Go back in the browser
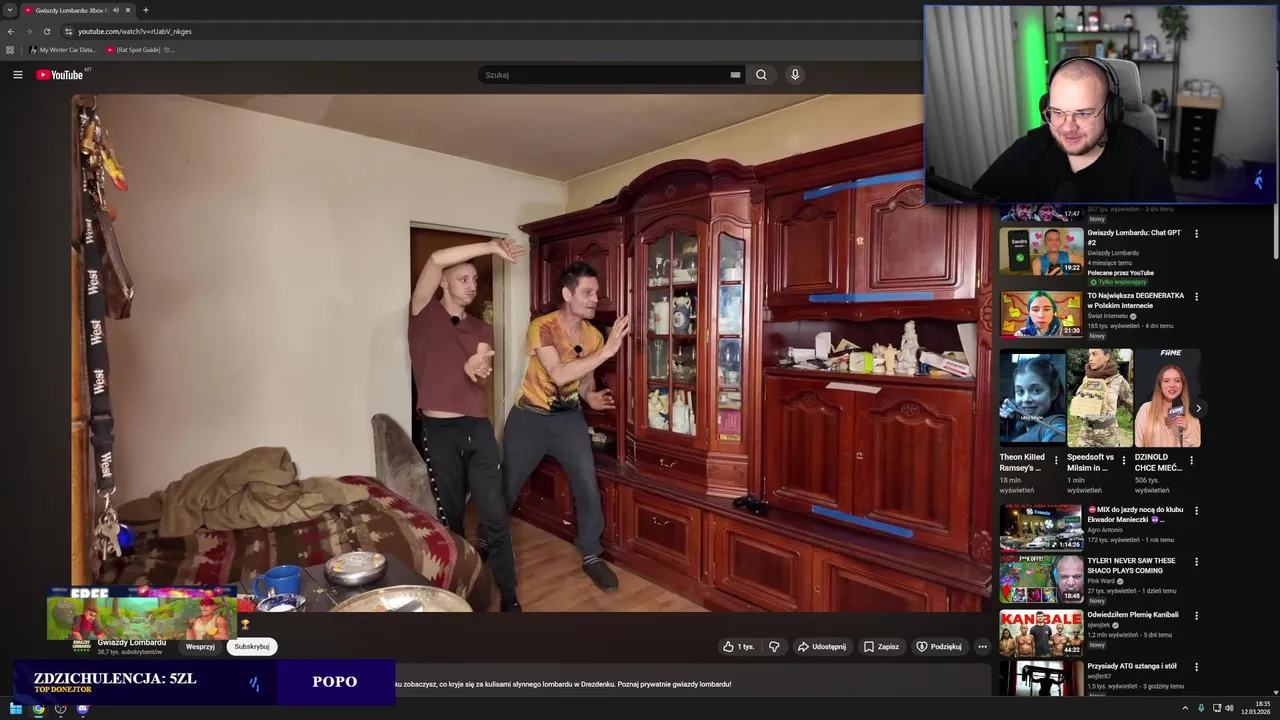The image size is (1280, 720). 11,31
